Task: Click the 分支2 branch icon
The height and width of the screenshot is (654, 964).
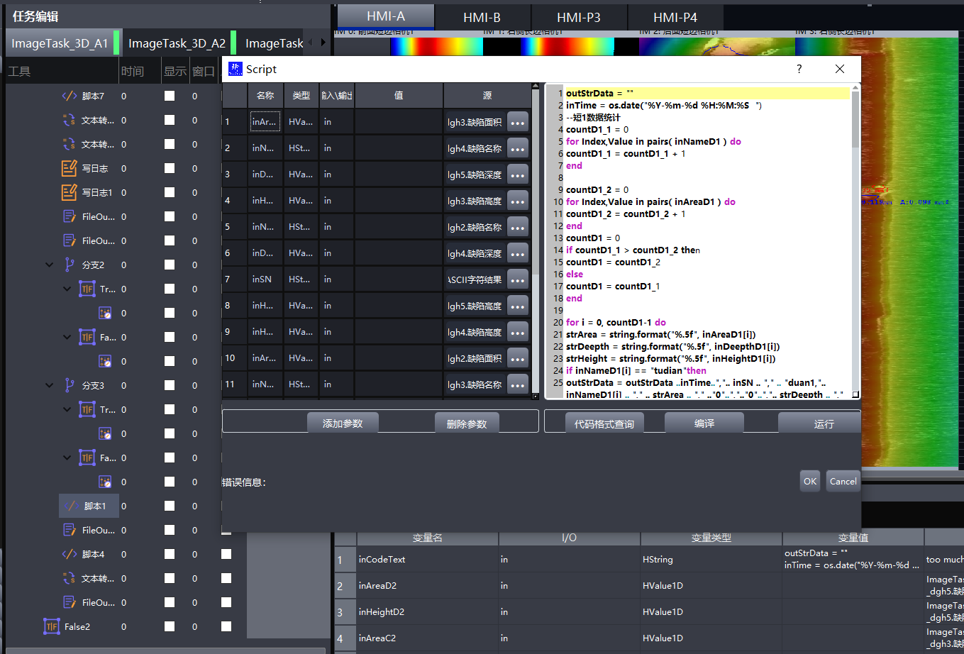Action: [69, 265]
